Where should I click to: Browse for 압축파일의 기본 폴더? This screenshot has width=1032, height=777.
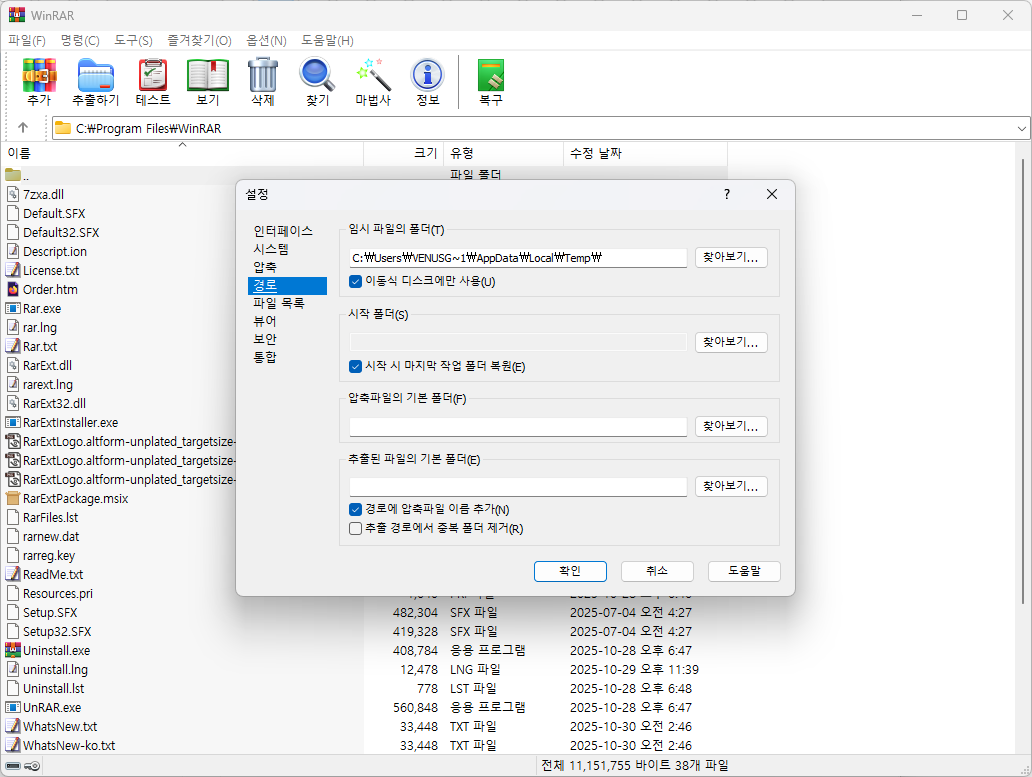click(x=731, y=426)
